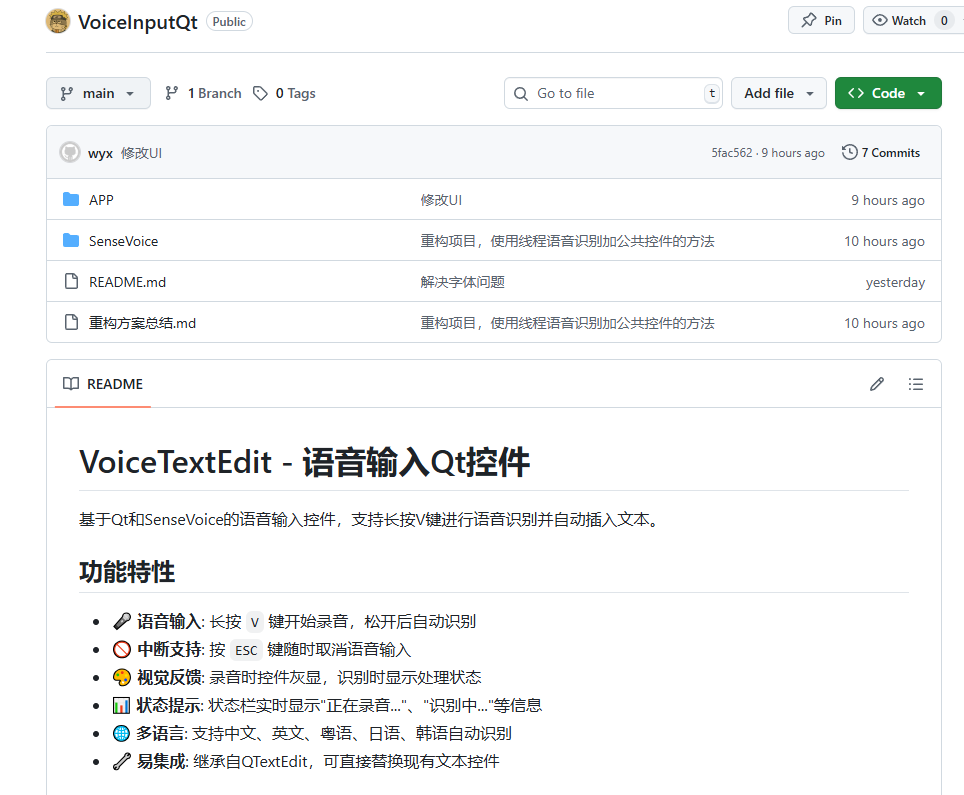Screen dimensions: 964x795
Task: Click the bar chart emoji beside 状态提示
Action: 121,705
